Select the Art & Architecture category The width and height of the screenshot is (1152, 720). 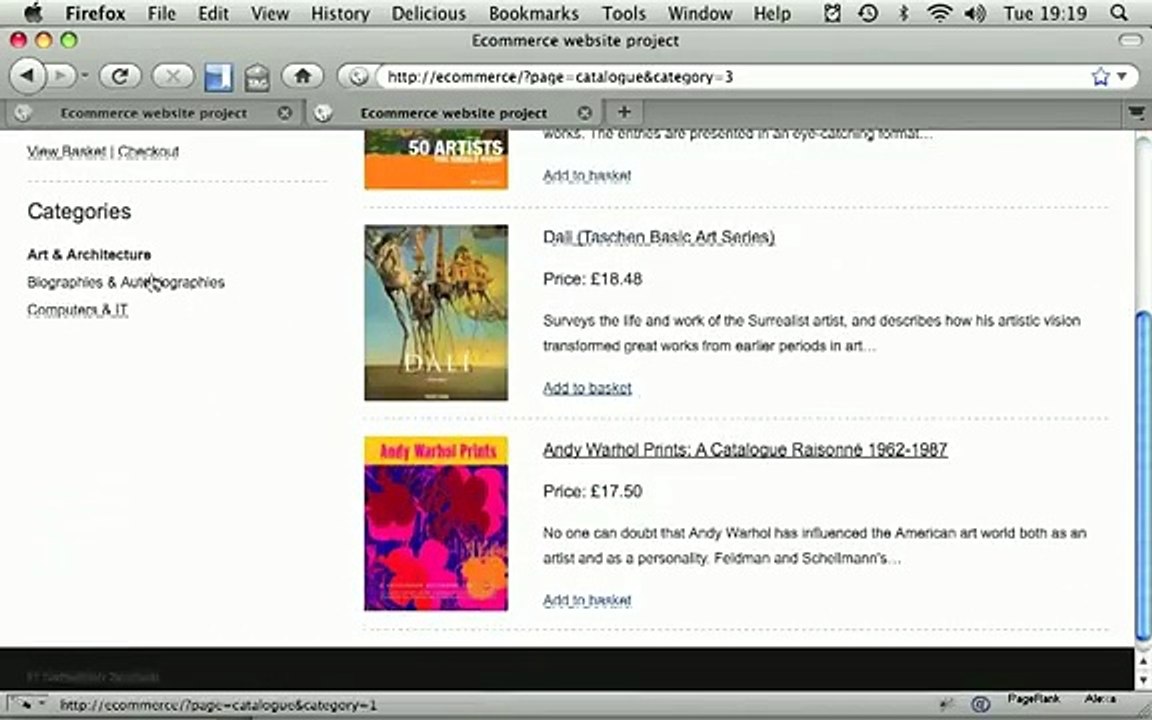tap(89, 255)
